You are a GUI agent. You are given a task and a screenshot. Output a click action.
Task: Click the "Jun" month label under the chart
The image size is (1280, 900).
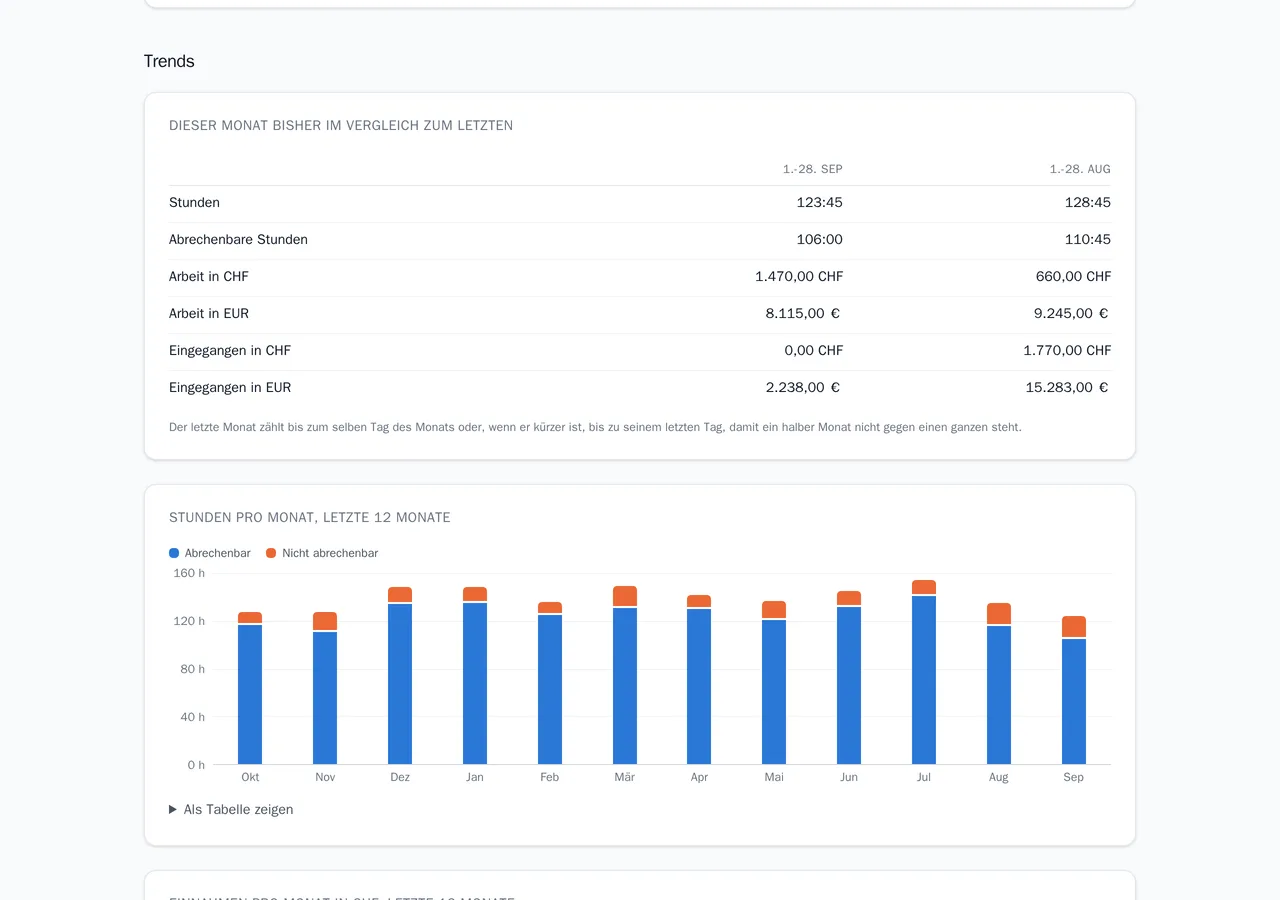pos(849,777)
